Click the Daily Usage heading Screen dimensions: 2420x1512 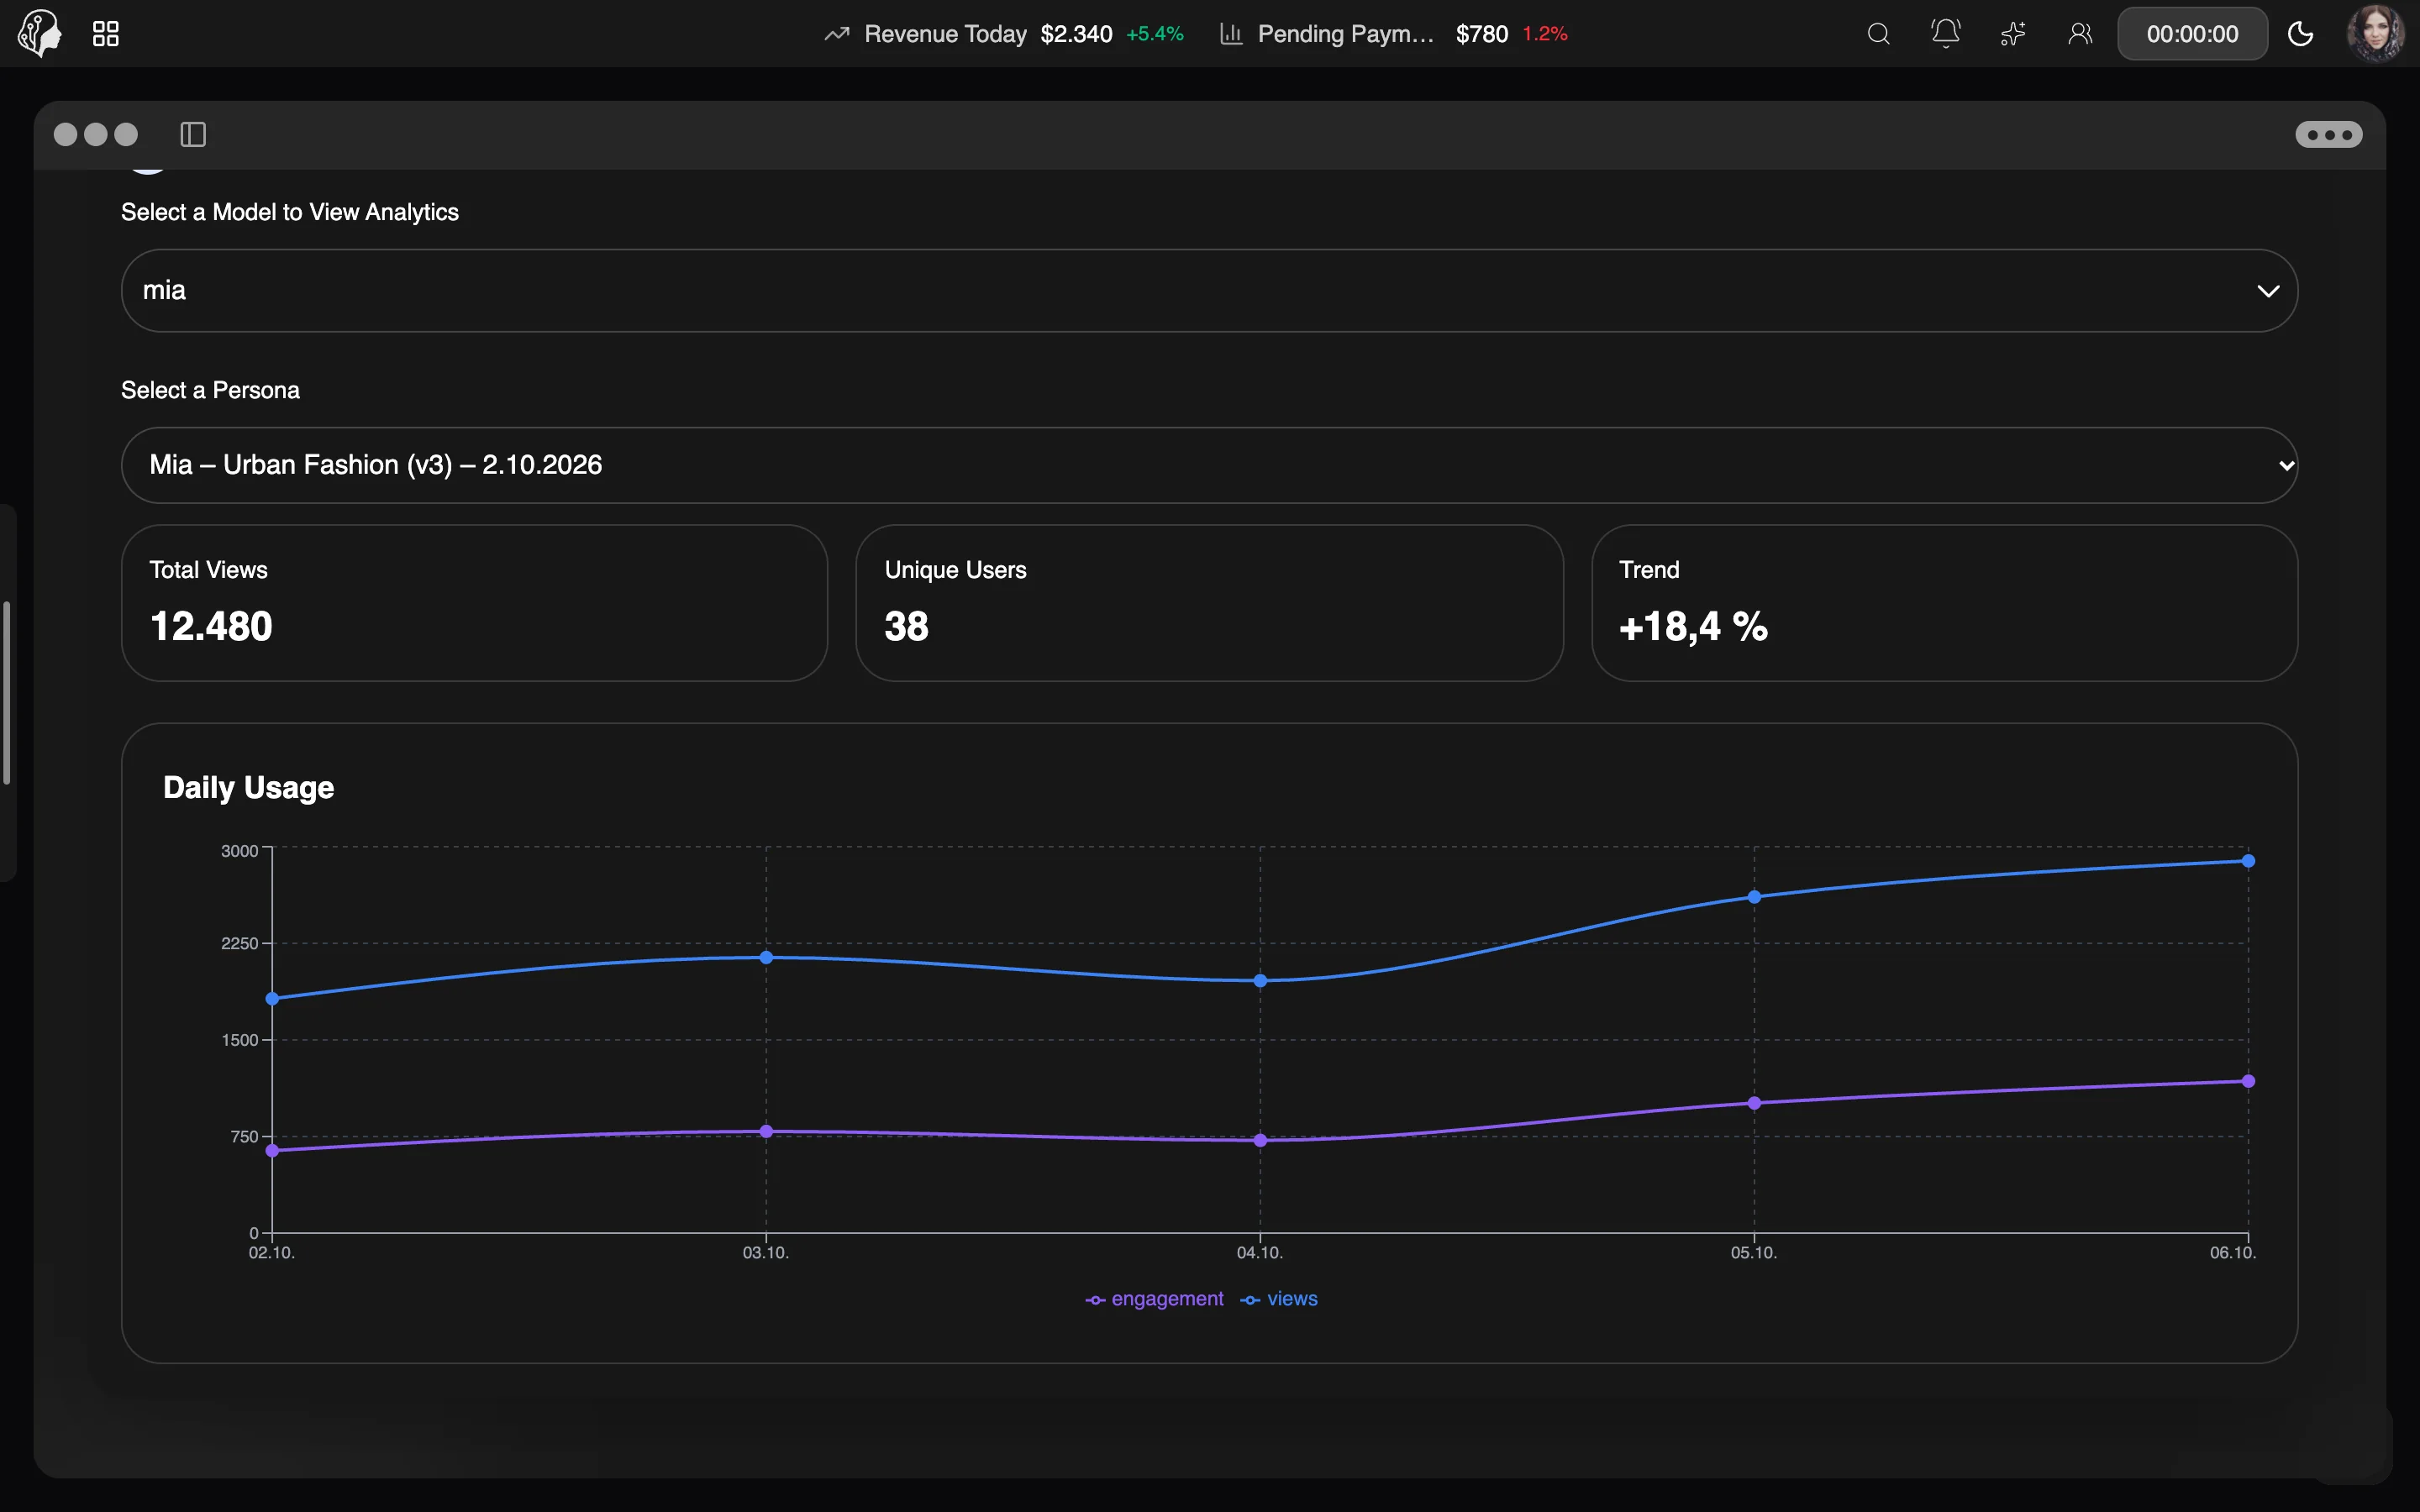click(248, 788)
